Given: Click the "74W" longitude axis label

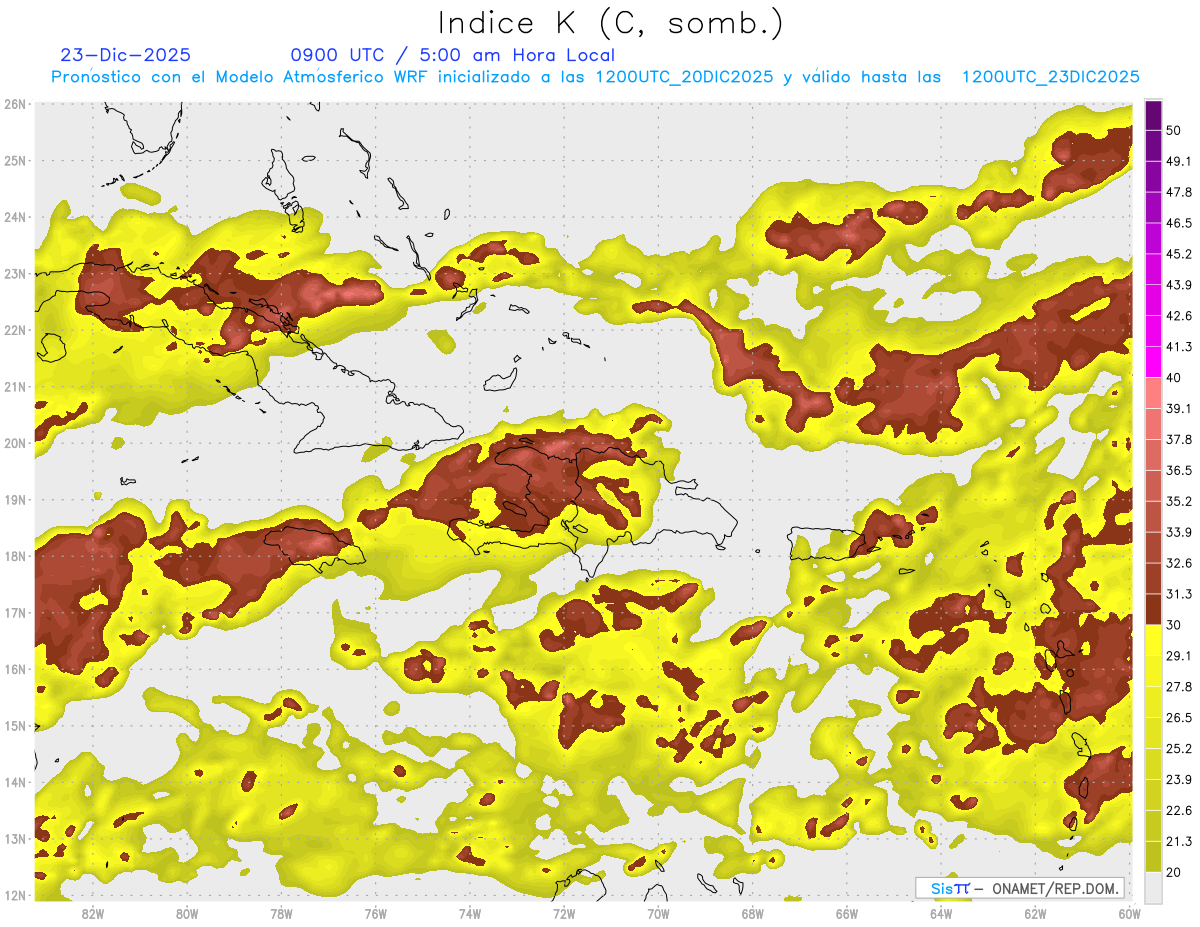Looking at the screenshot, I should (470, 914).
